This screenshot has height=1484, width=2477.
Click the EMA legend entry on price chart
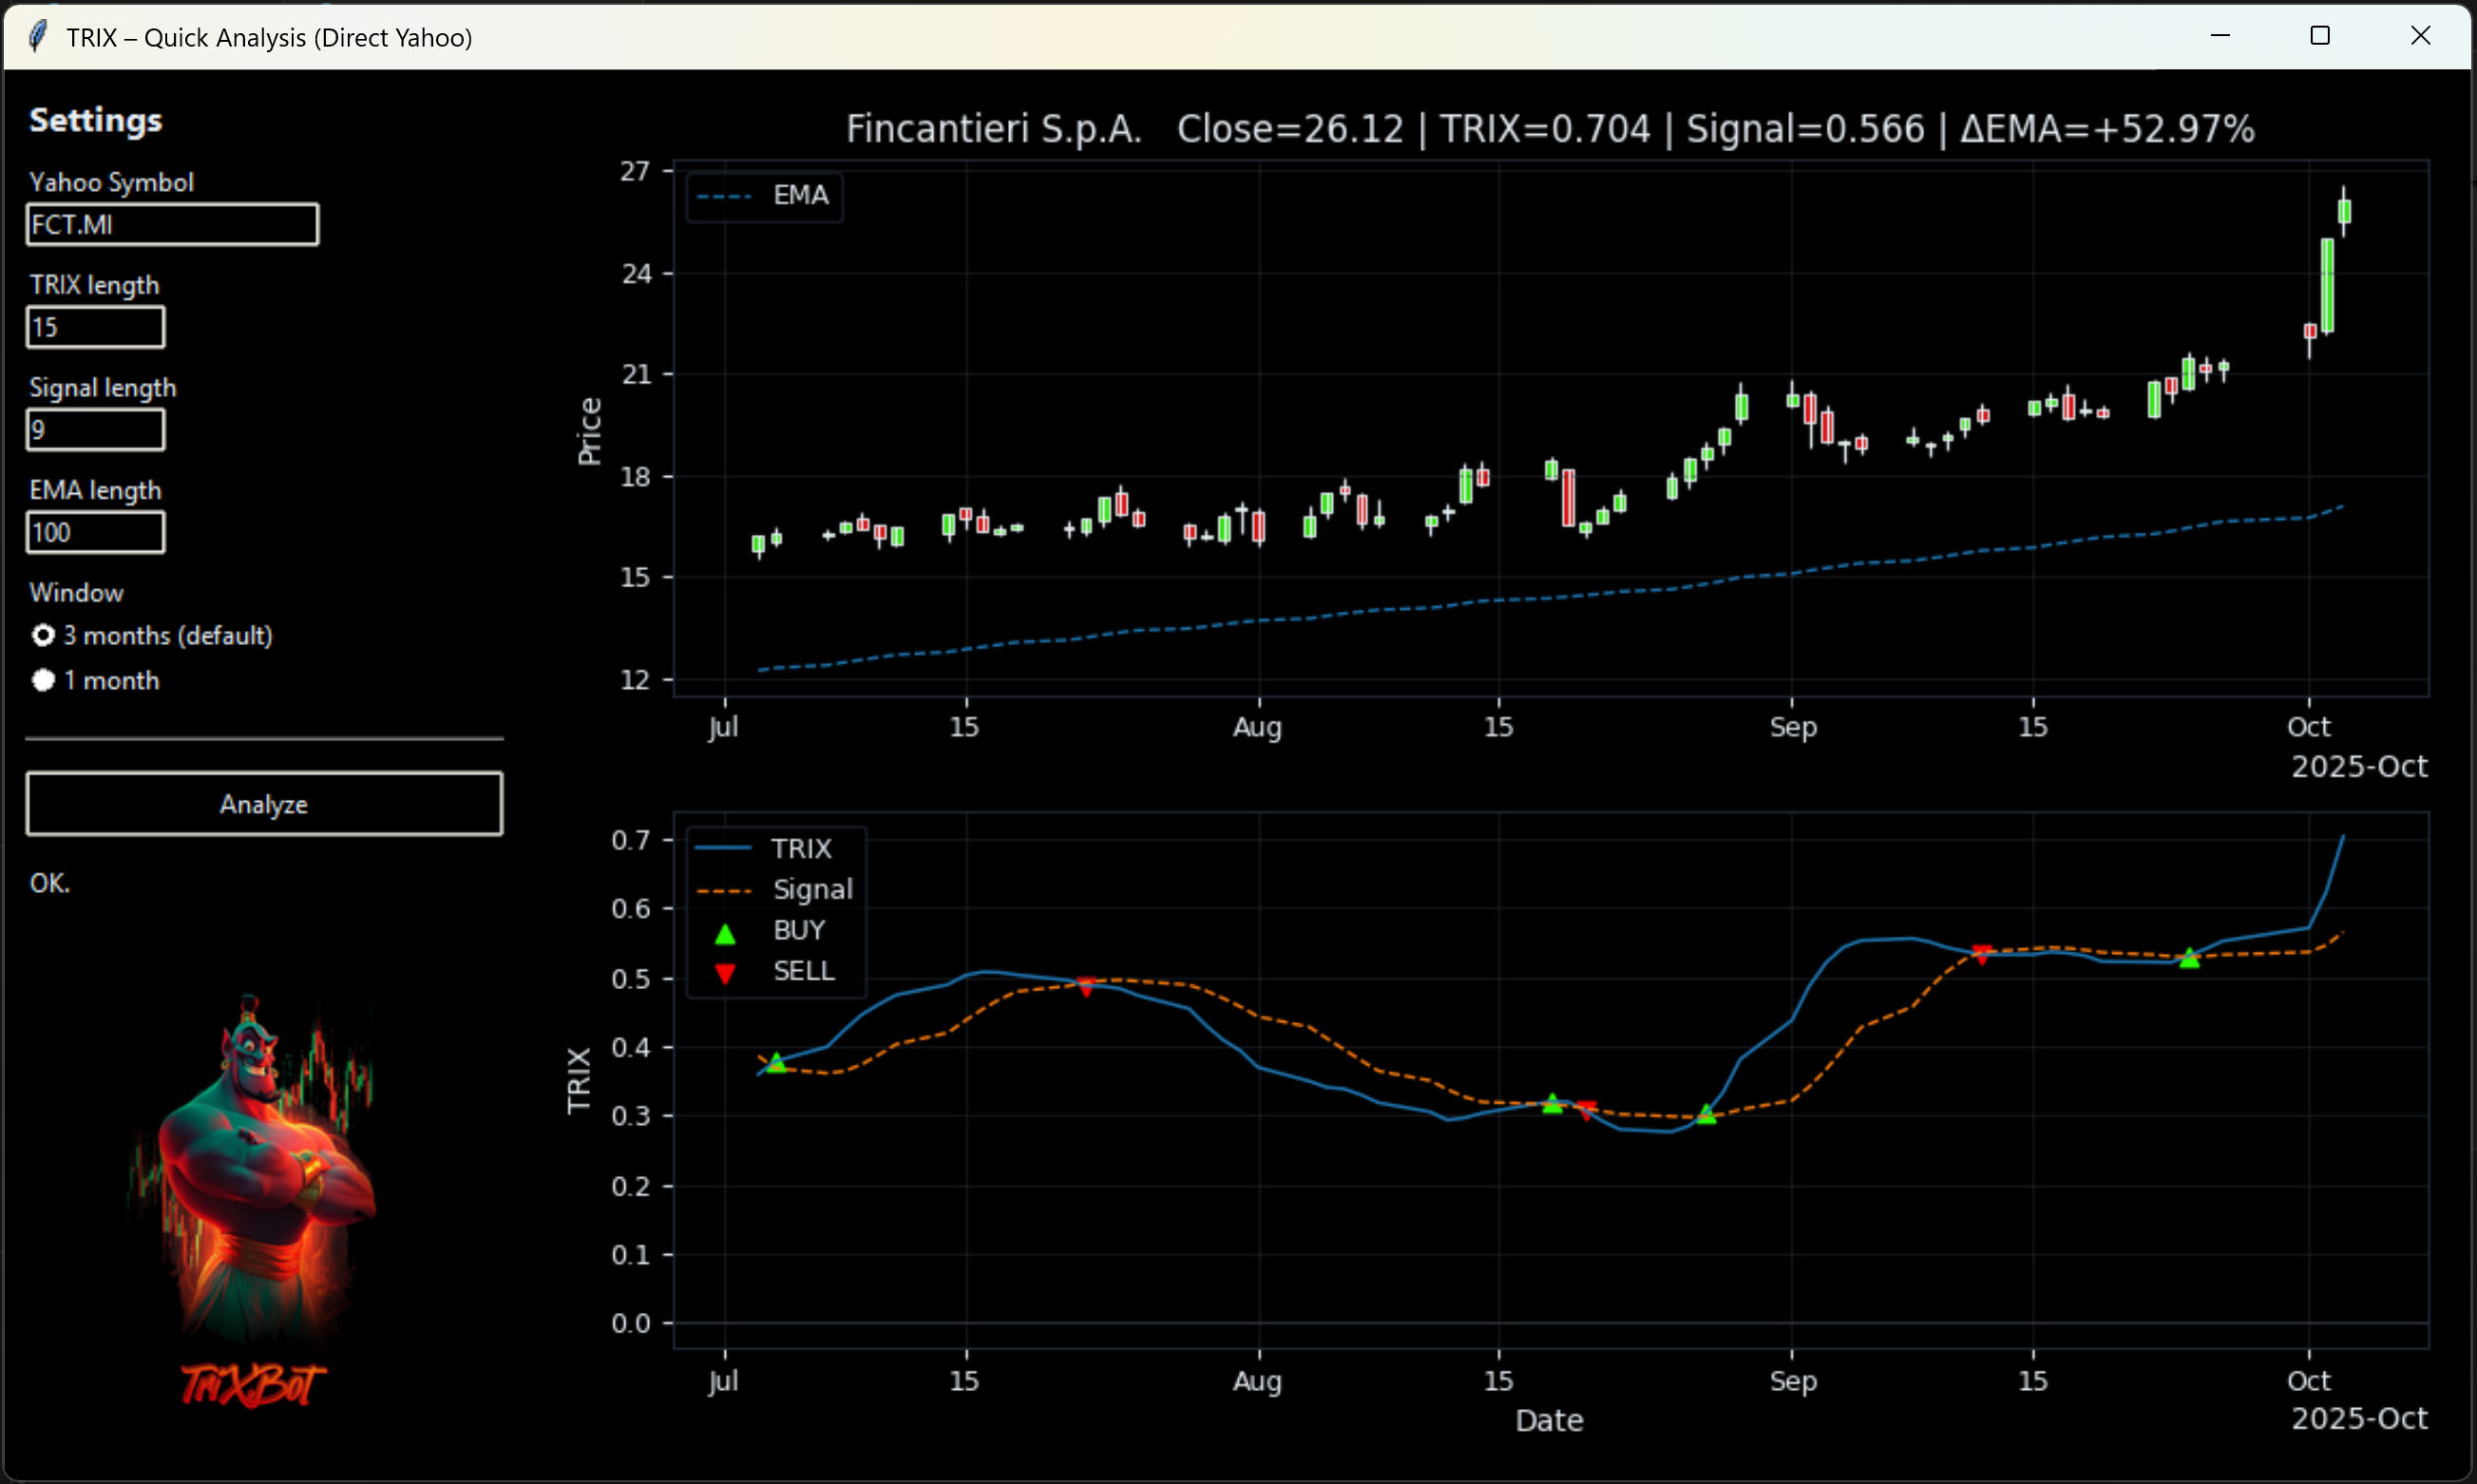pos(764,196)
